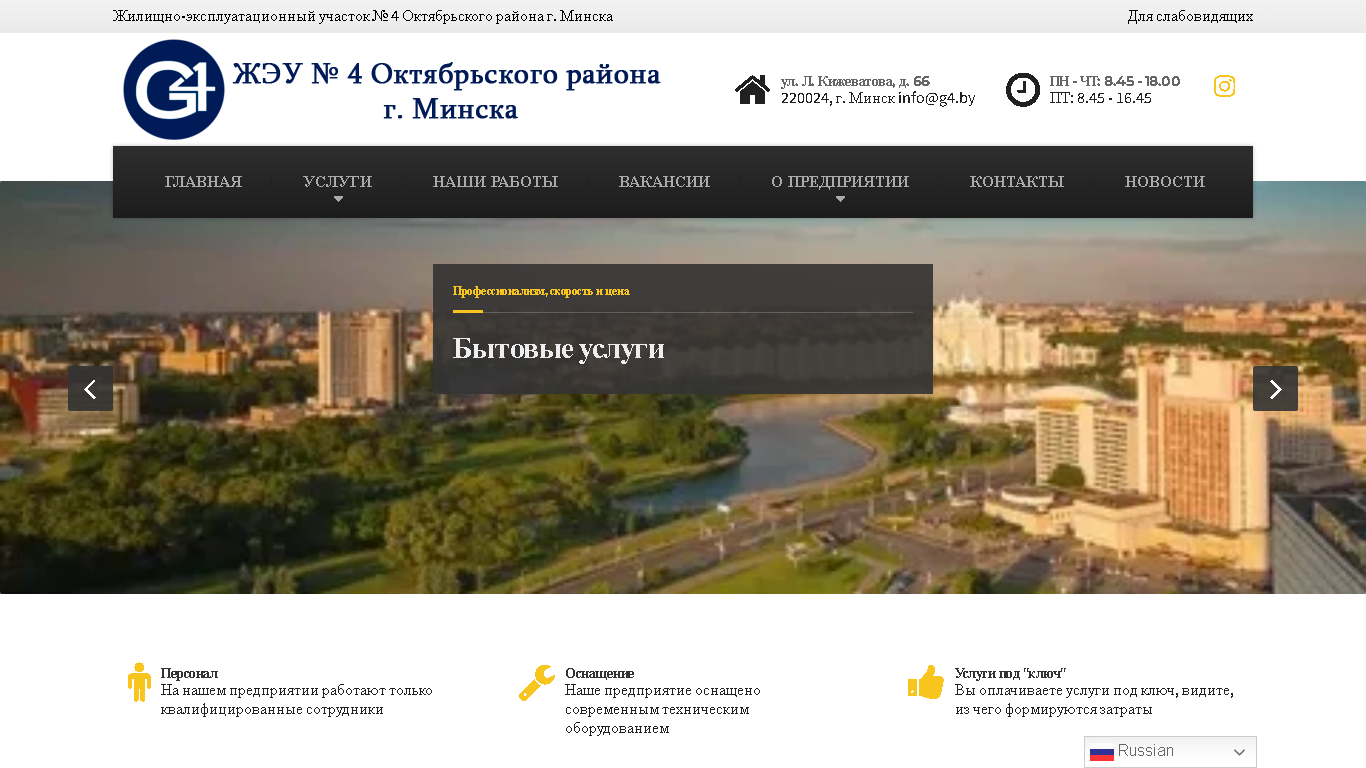The width and height of the screenshot is (1366, 768).
Task: Click the Услуги под "ключ" heading
Action: 1010,674
